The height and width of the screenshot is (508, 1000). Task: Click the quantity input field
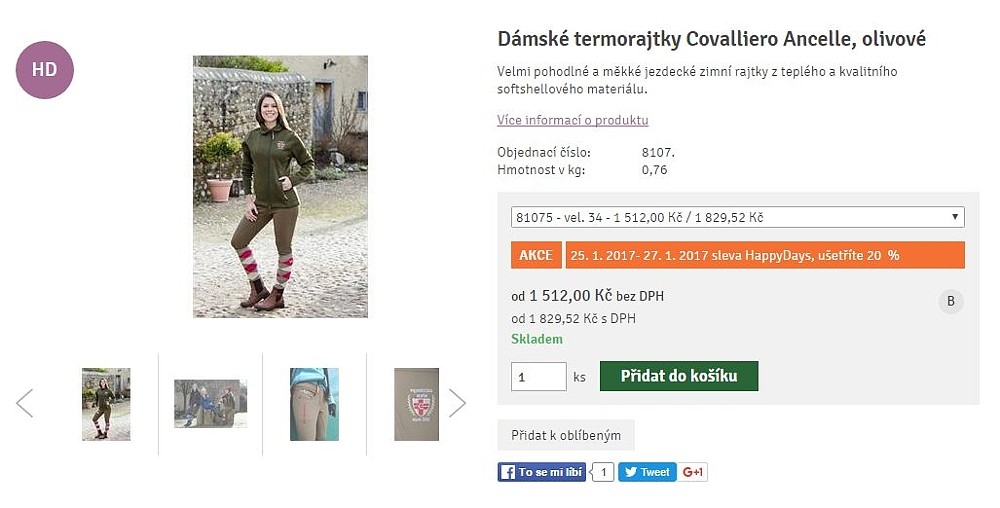click(x=538, y=377)
